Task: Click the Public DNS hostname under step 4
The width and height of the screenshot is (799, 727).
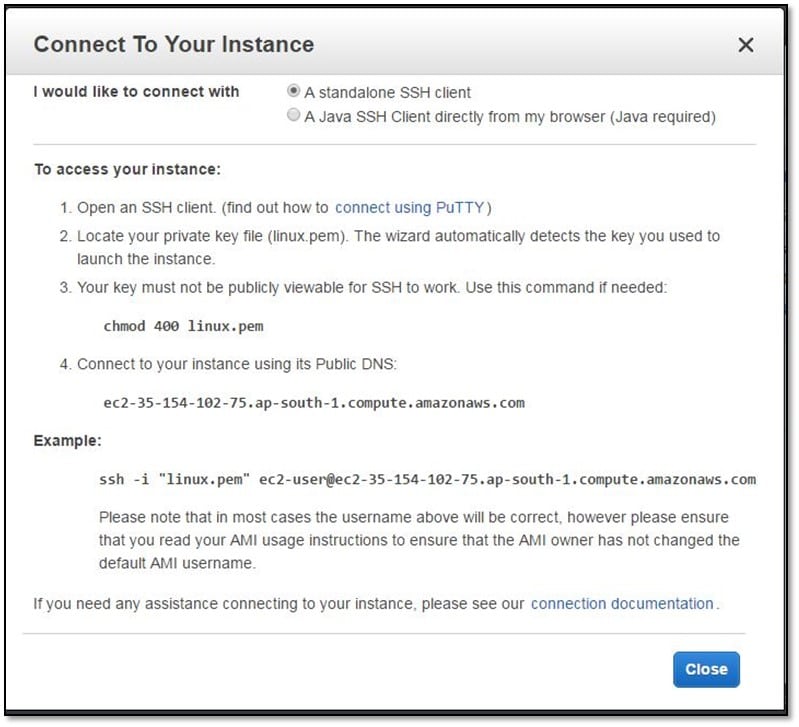Action: click(313, 403)
